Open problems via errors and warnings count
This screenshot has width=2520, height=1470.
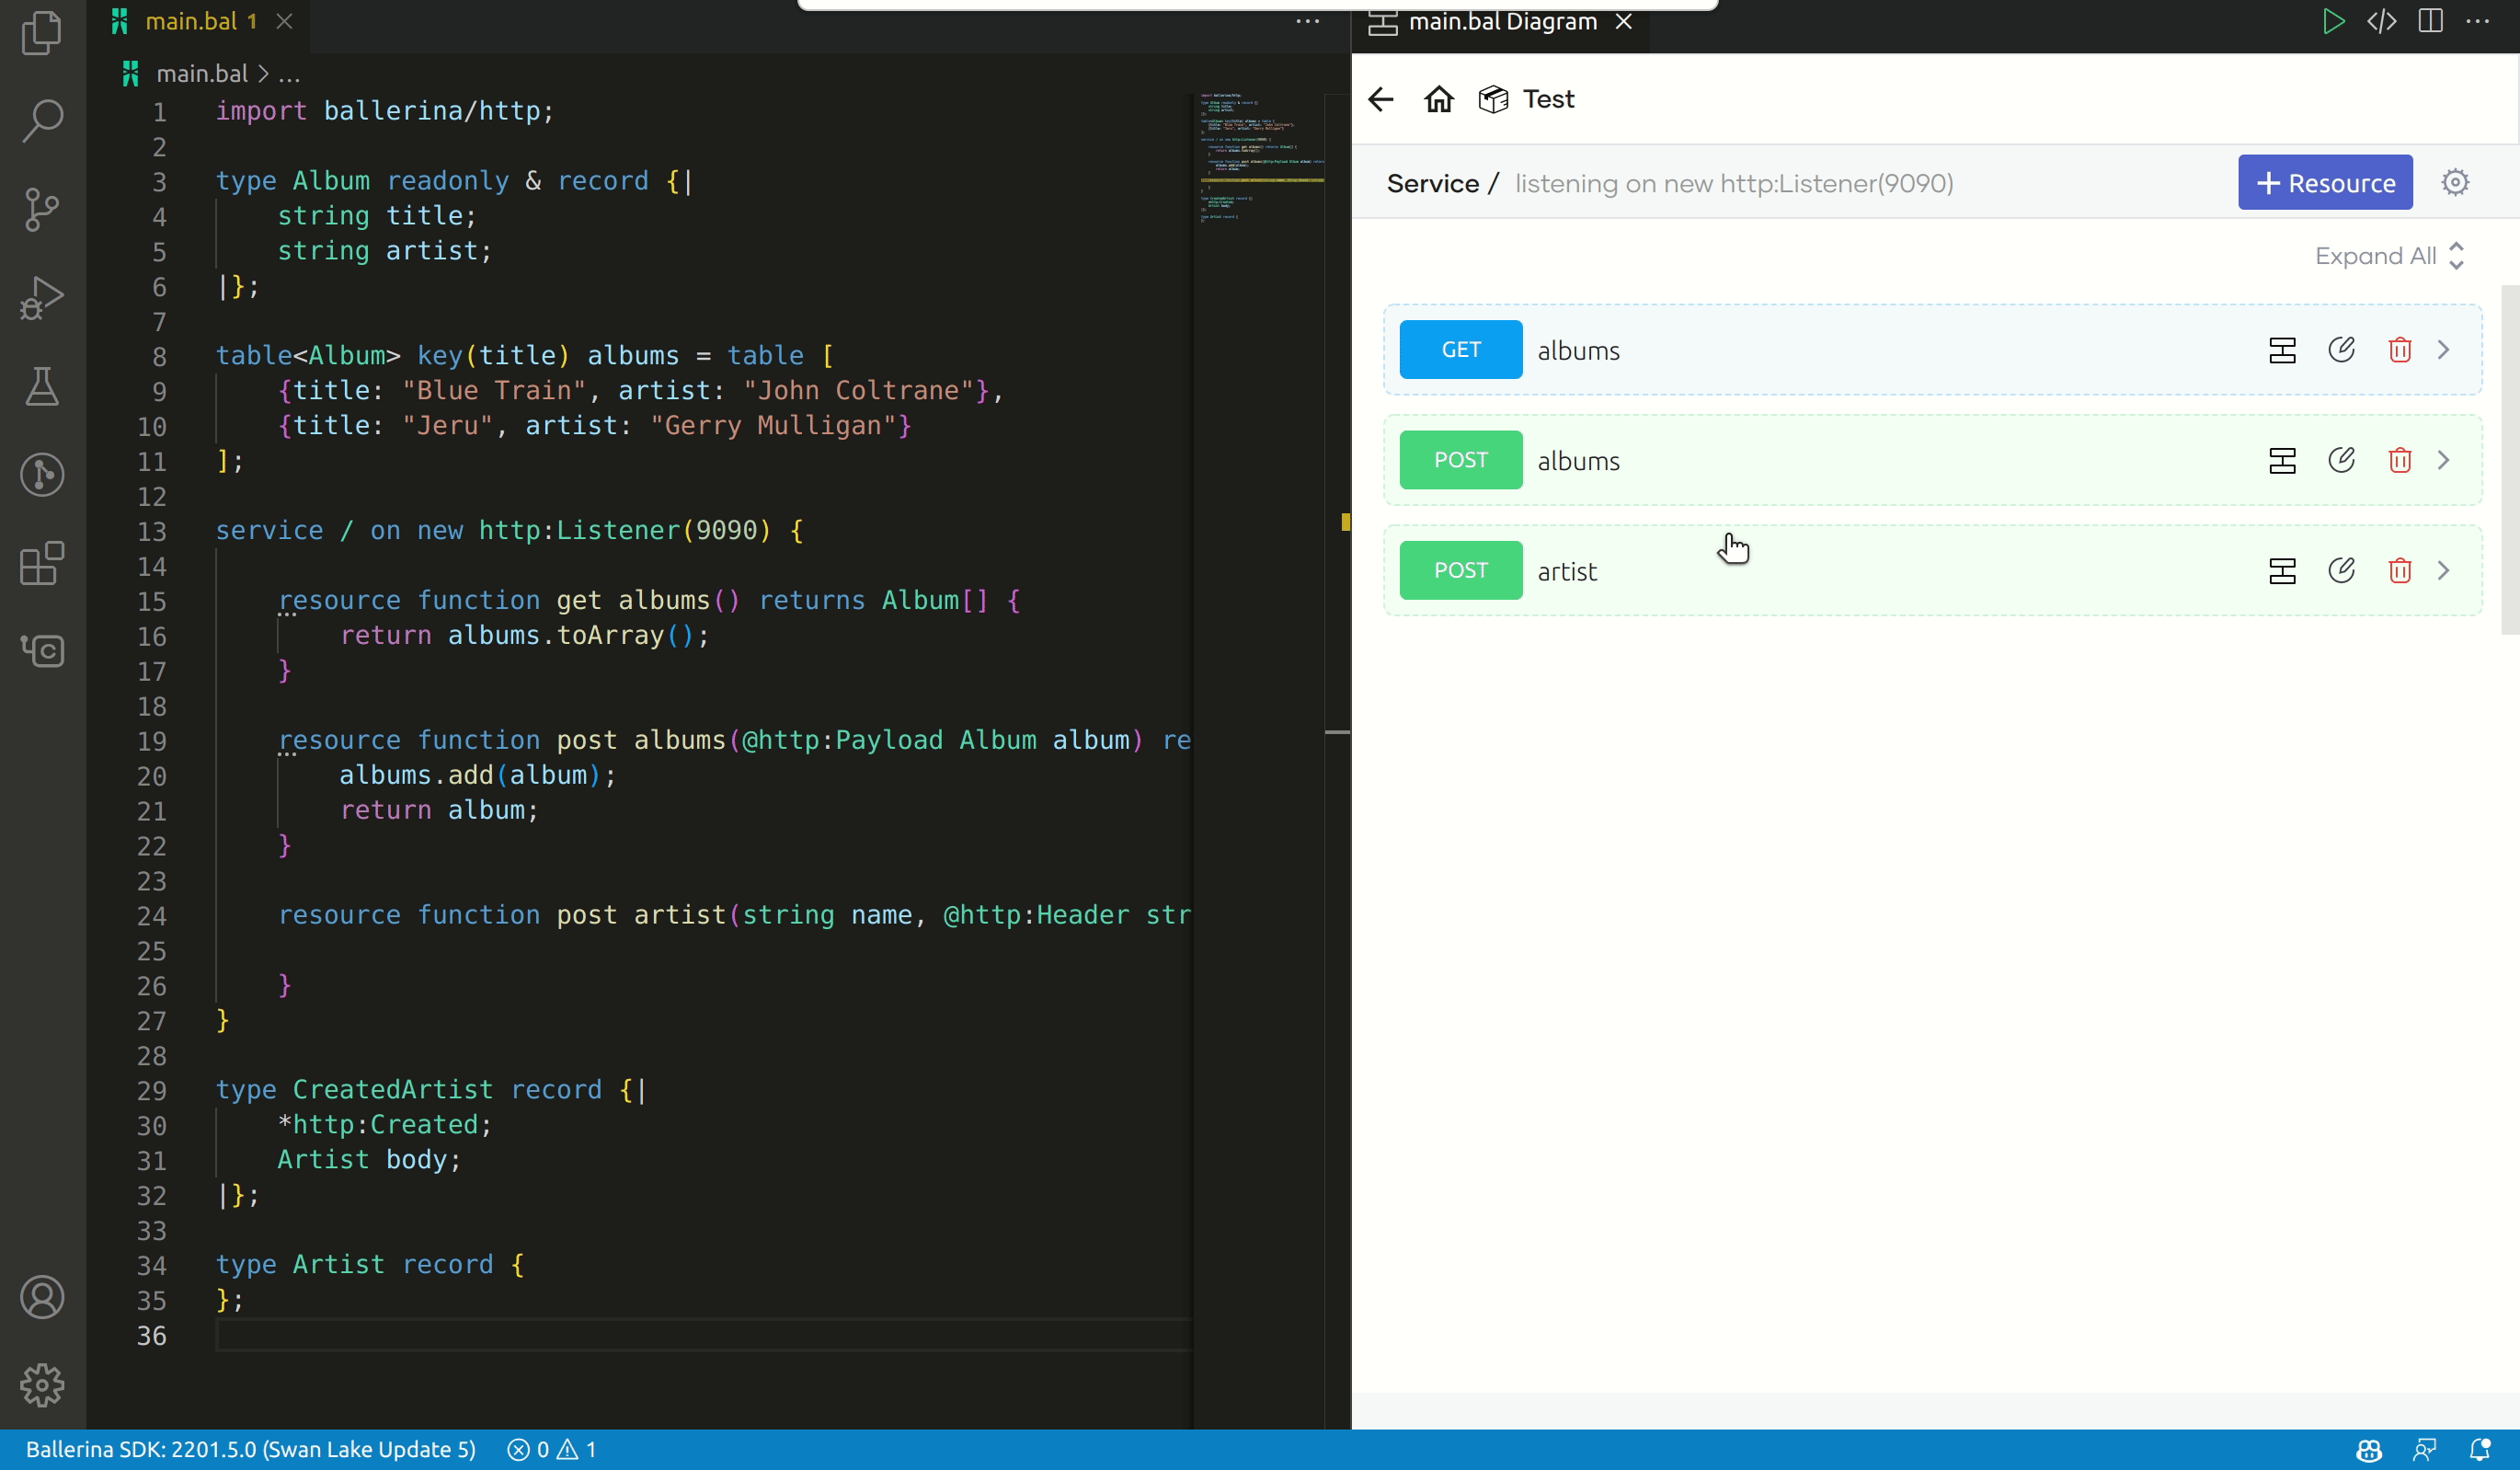[552, 1449]
